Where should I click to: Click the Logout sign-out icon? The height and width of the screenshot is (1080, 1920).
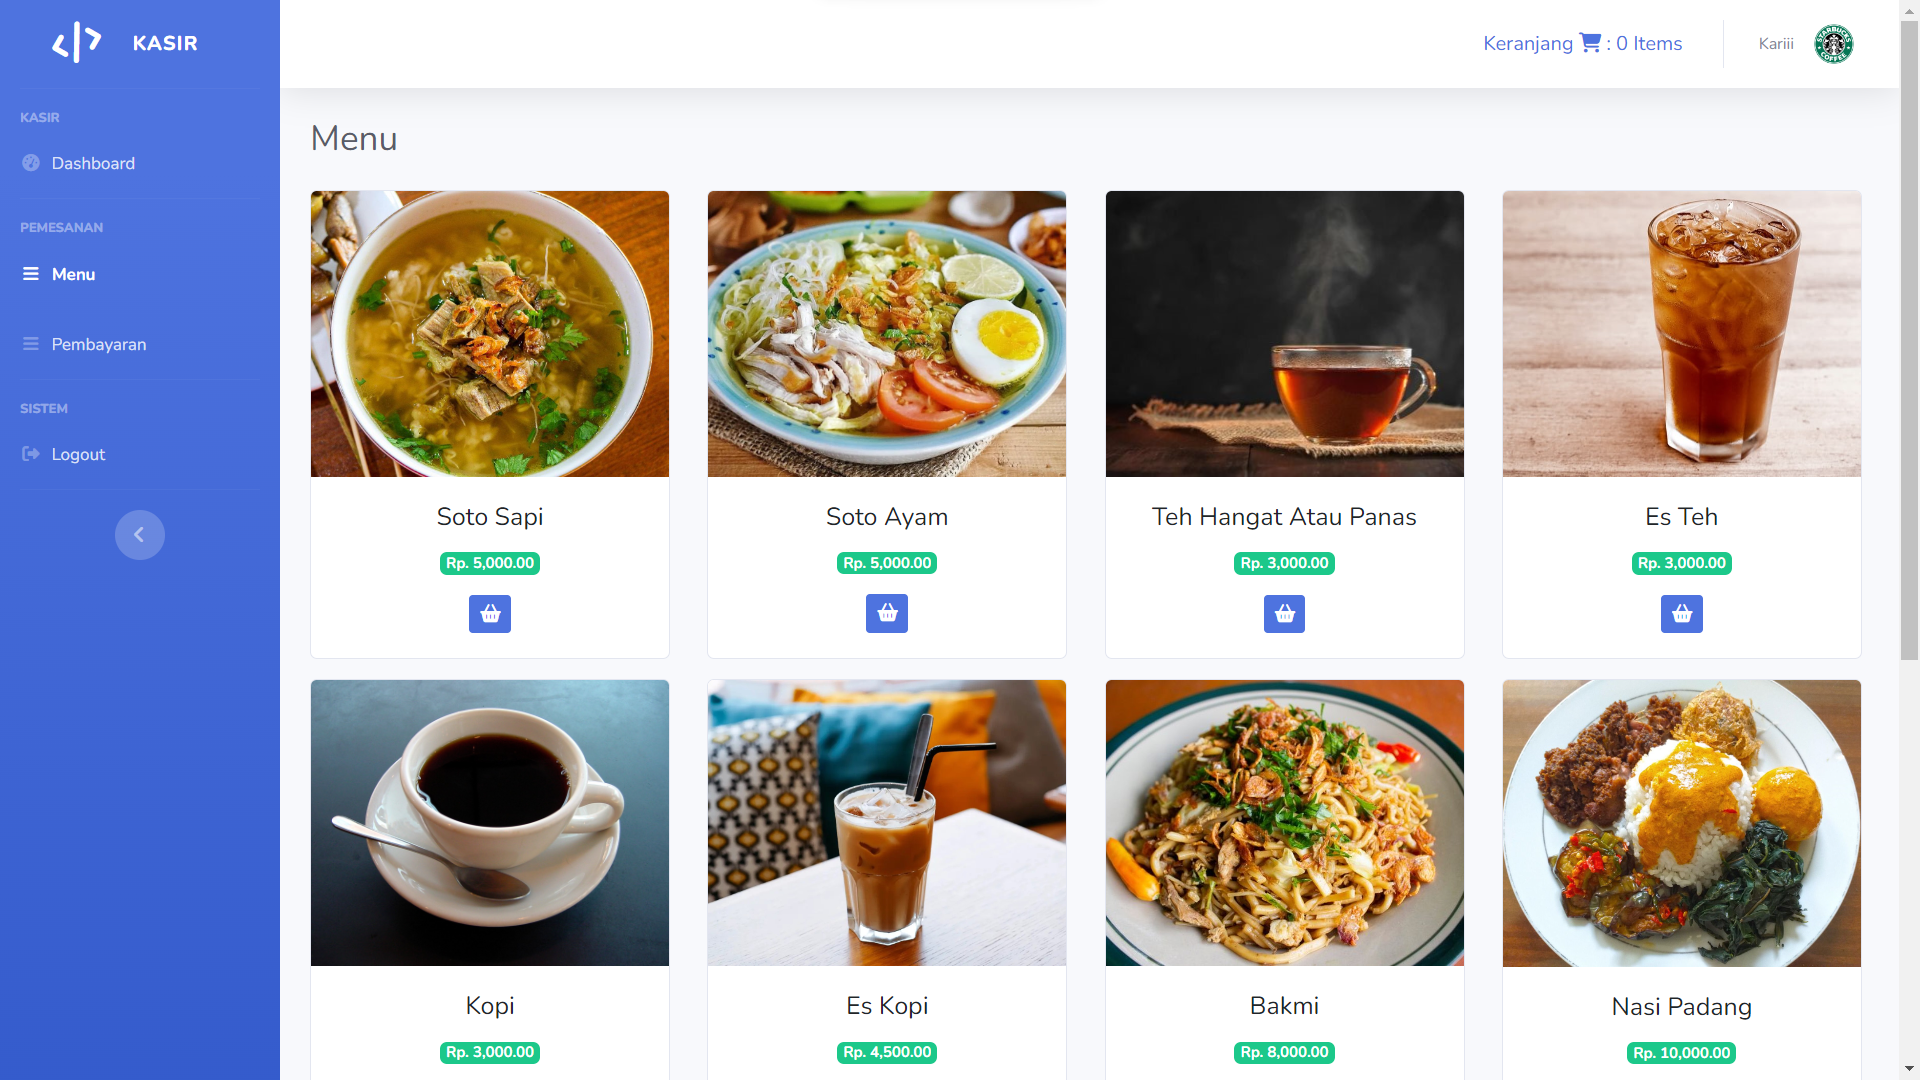tap(31, 454)
